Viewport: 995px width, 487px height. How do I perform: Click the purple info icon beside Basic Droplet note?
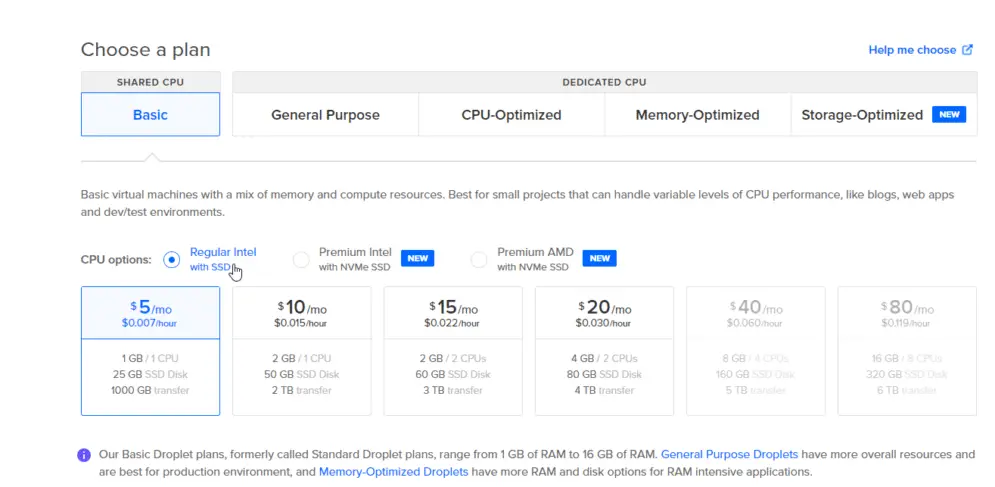click(x=85, y=455)
